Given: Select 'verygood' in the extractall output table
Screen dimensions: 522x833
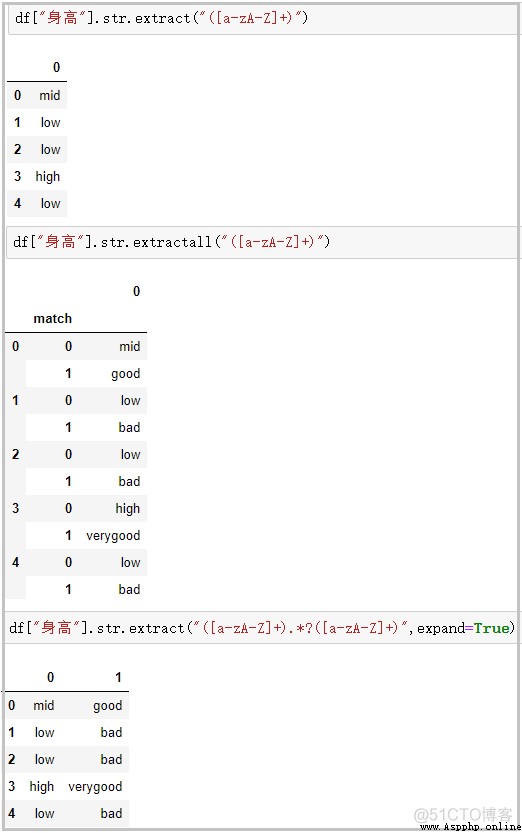Looking at the screenshot, I should pos(113,536).
